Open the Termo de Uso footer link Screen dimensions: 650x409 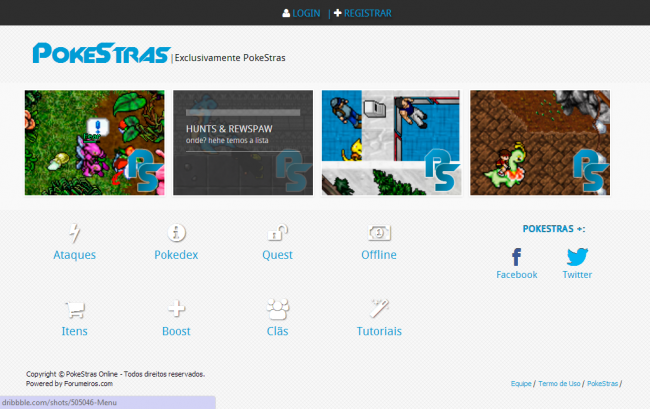(559, 384)
